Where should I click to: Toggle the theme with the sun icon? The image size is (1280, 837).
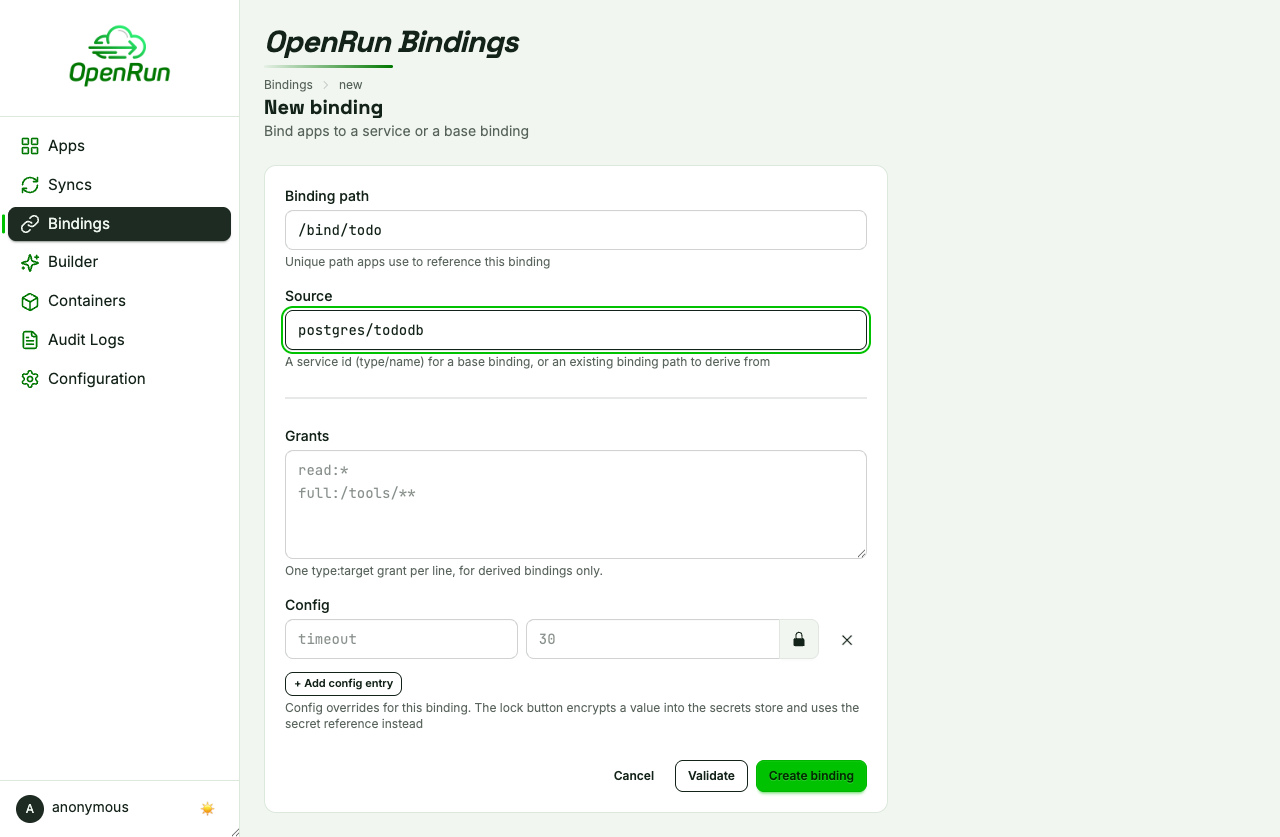tap(208, 808)
